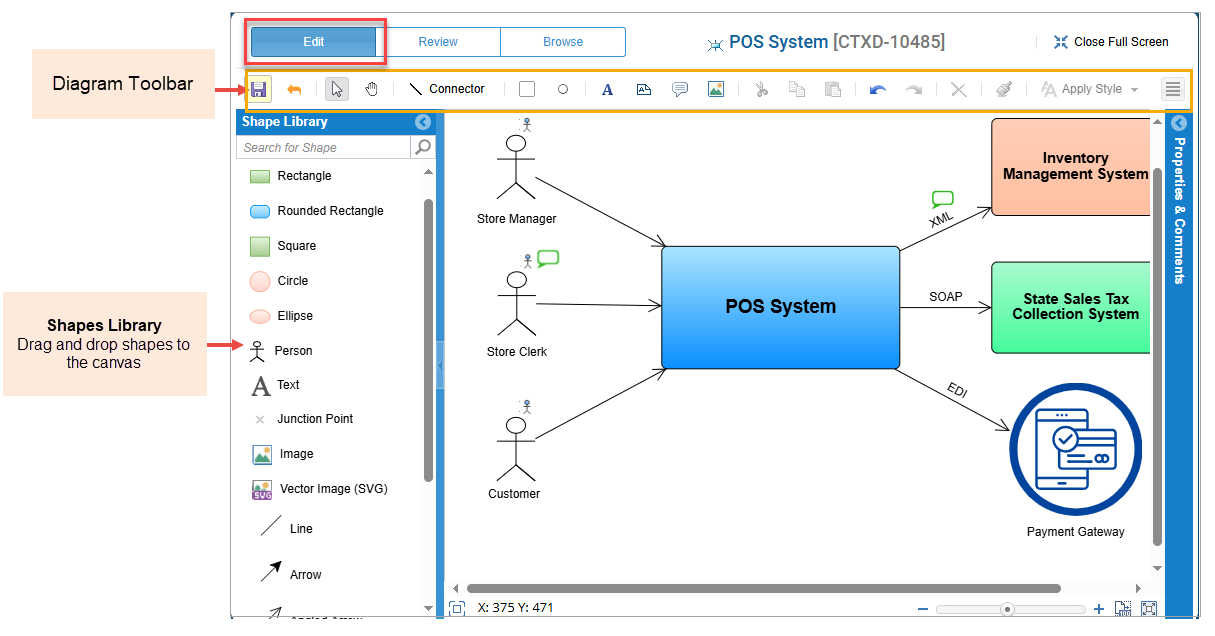Open the comment bubble near Store Clerk

tap(548, 258)
